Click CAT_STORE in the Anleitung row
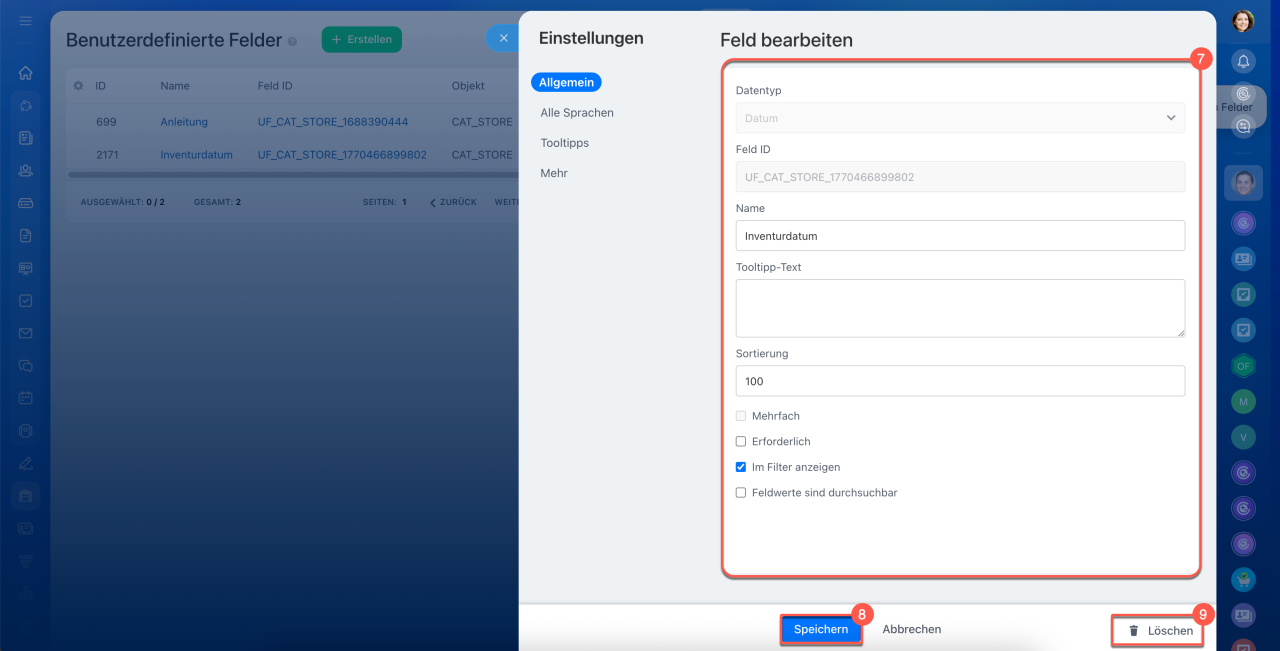The height and width of the screenshot is (651, 1280). click(x=482, y=122)
